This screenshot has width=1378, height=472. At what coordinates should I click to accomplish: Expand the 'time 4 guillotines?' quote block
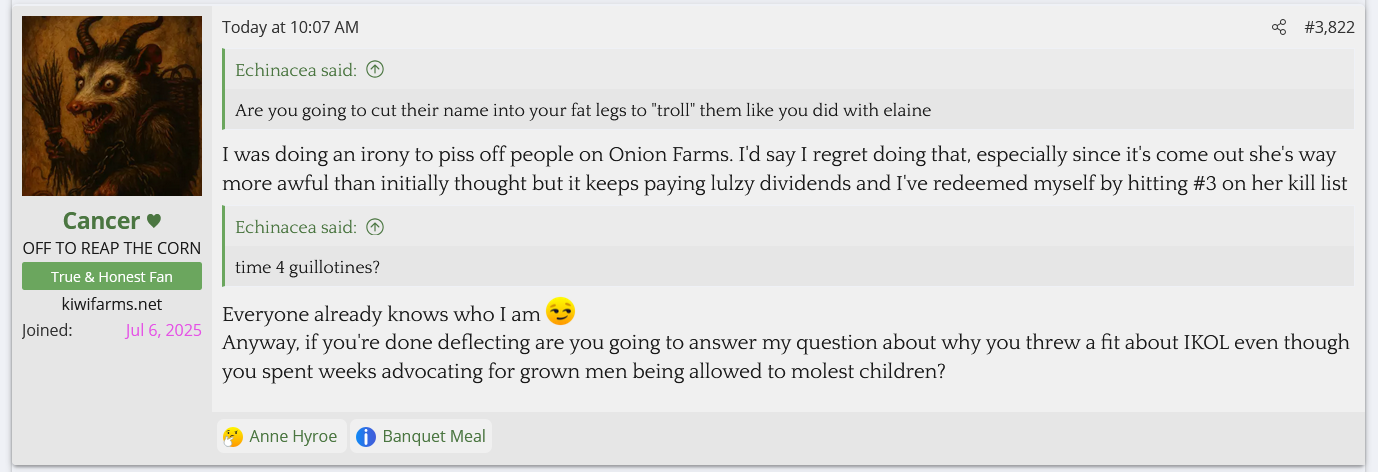[x=308, y=267]
